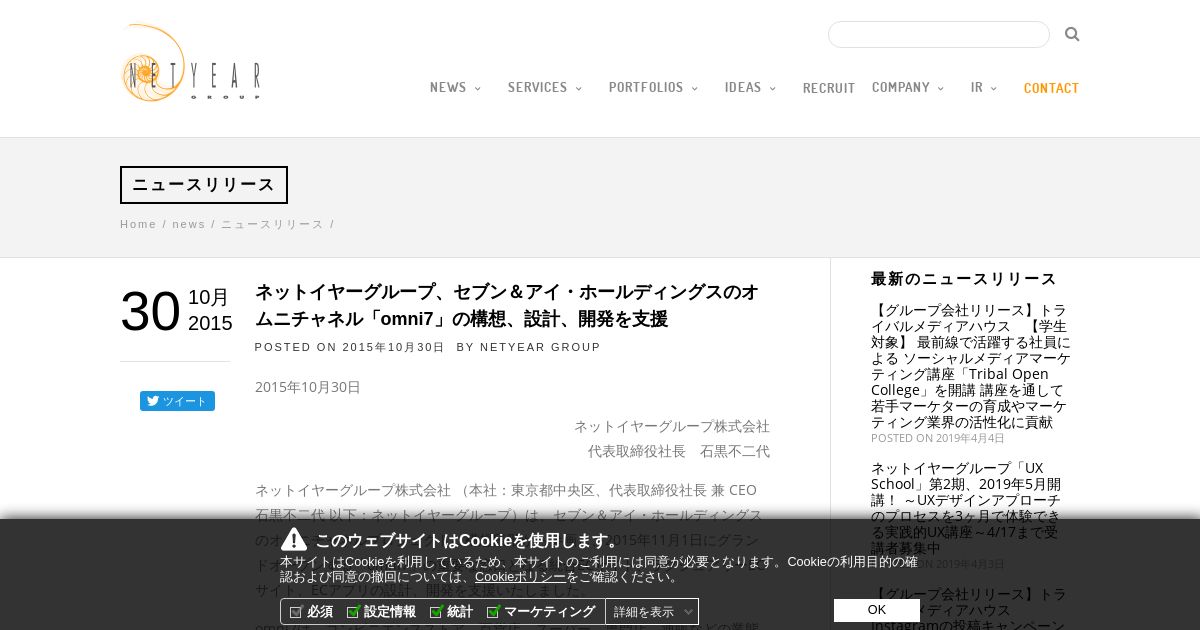Click the cookie warning triangle icon
The height and width of the screenshot is (630, 1200).
point(294,539)
